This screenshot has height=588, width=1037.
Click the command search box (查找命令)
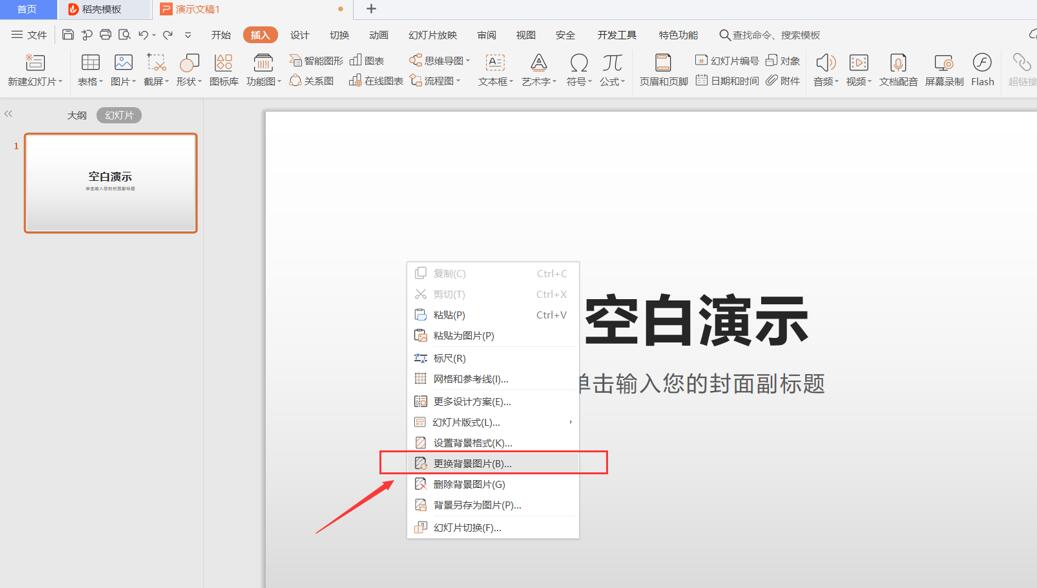770,35
